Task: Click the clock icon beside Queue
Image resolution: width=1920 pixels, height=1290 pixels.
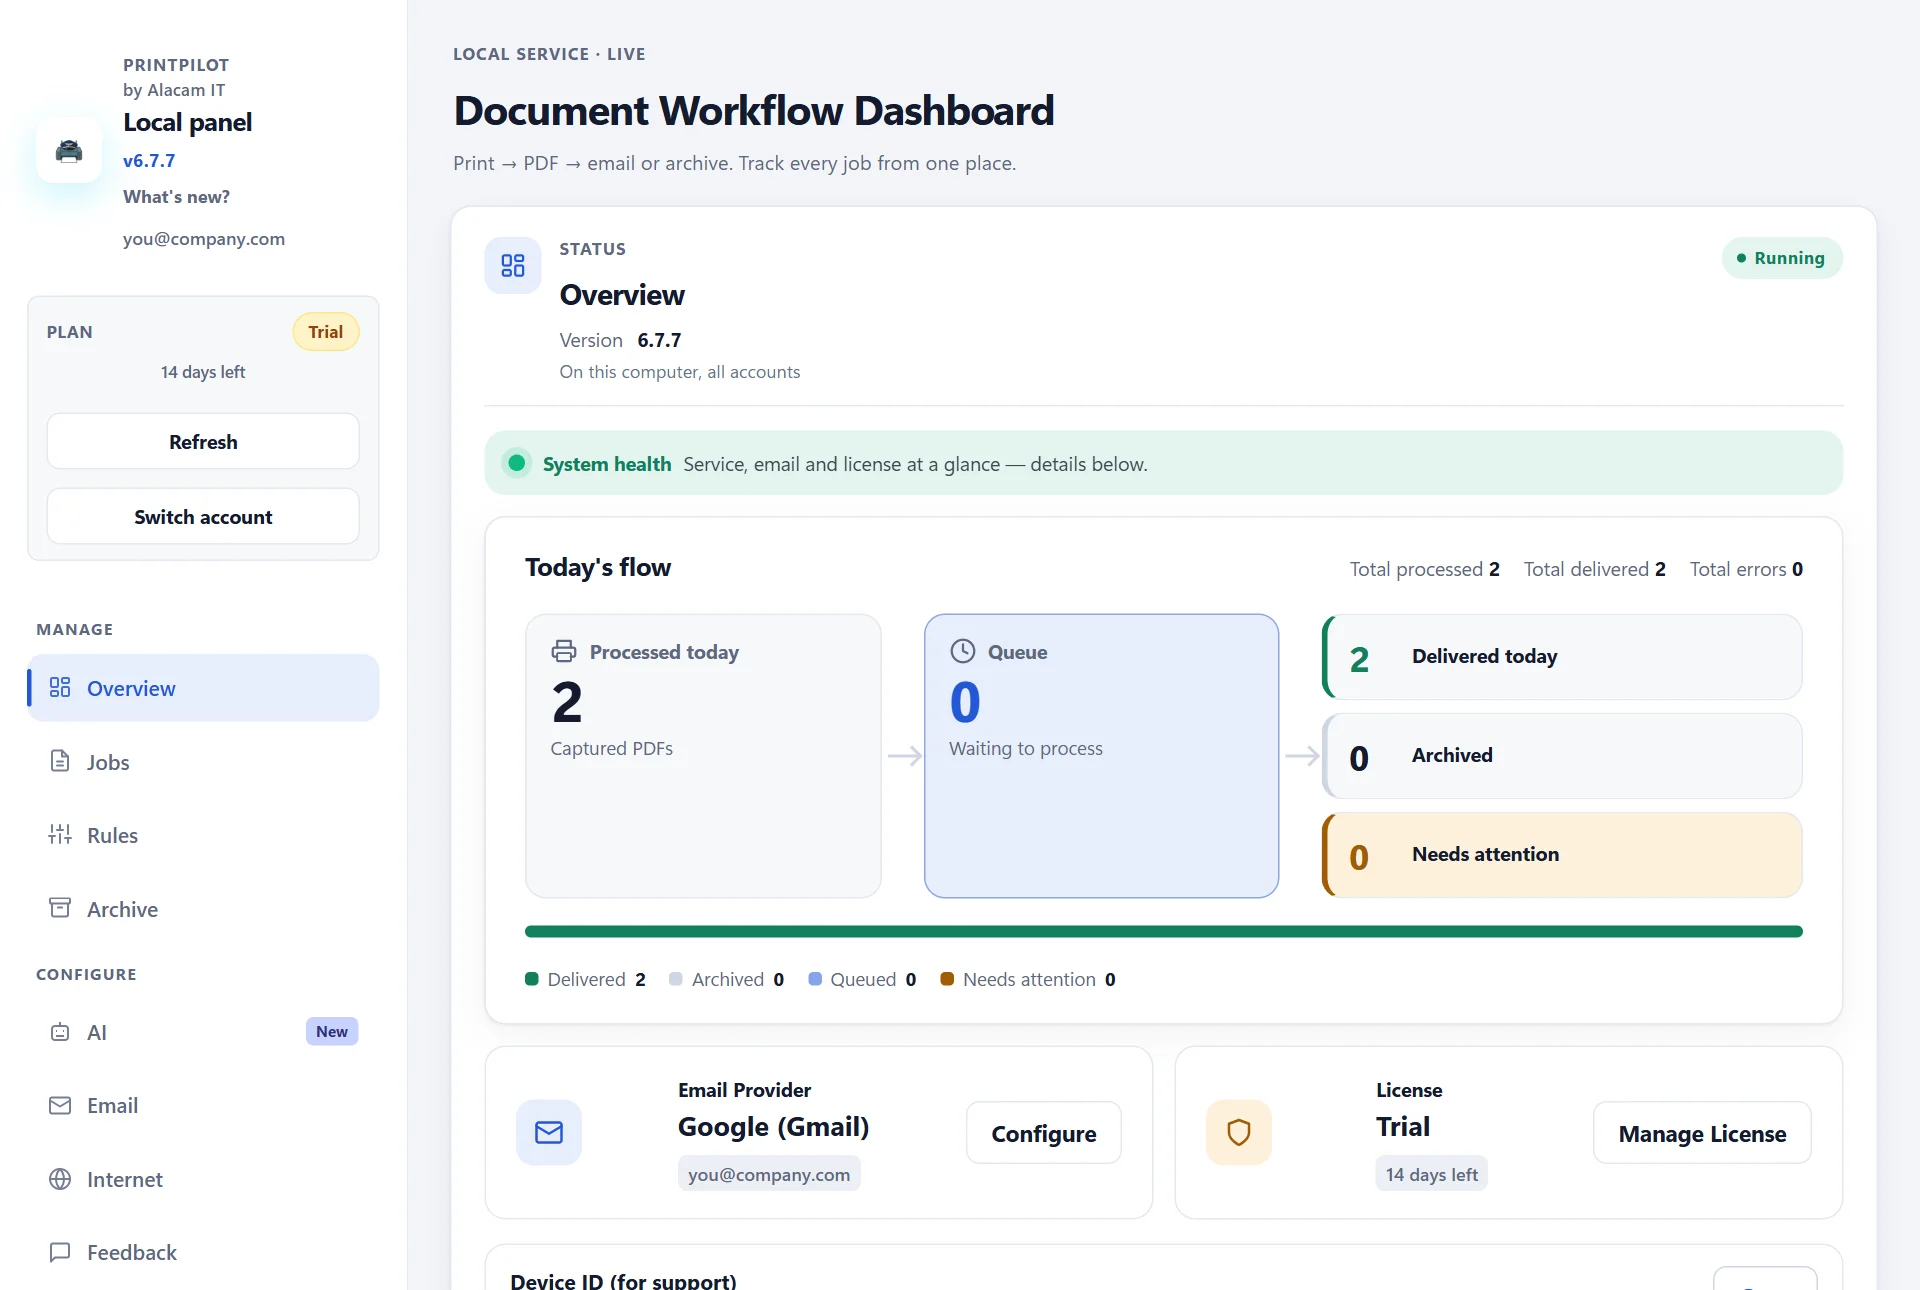Action: (962, 651)
